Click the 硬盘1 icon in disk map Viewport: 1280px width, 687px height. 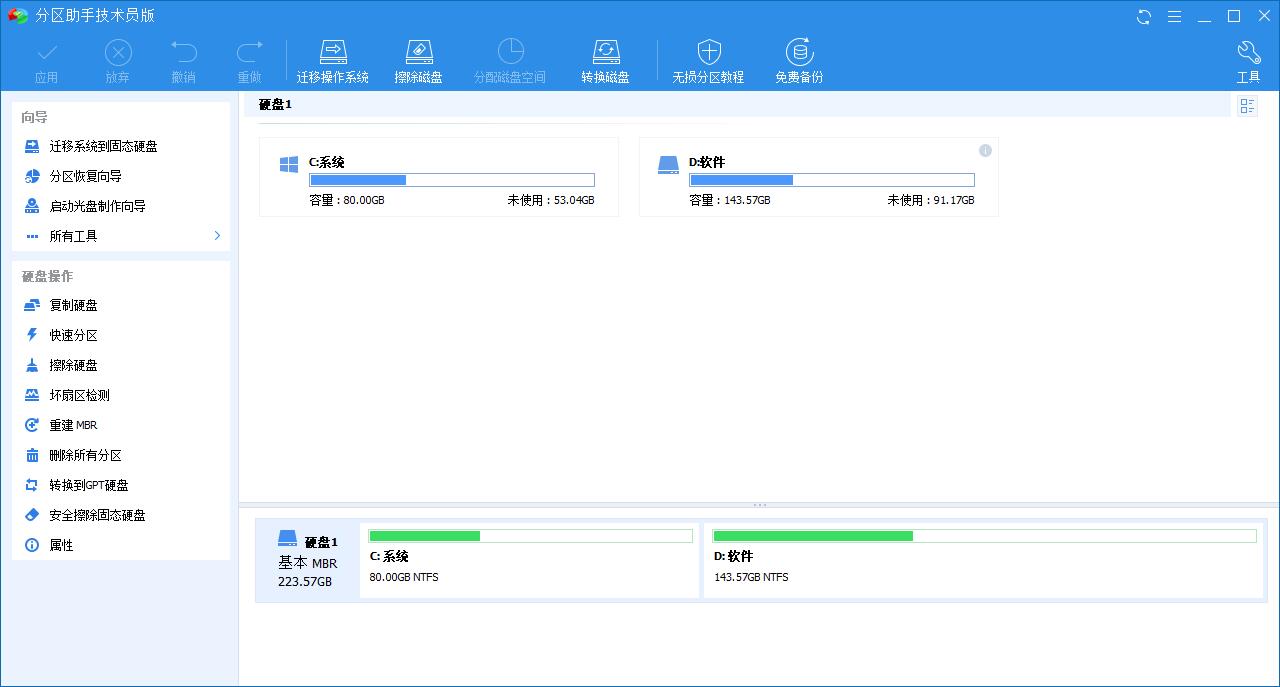tap(288, 538)
